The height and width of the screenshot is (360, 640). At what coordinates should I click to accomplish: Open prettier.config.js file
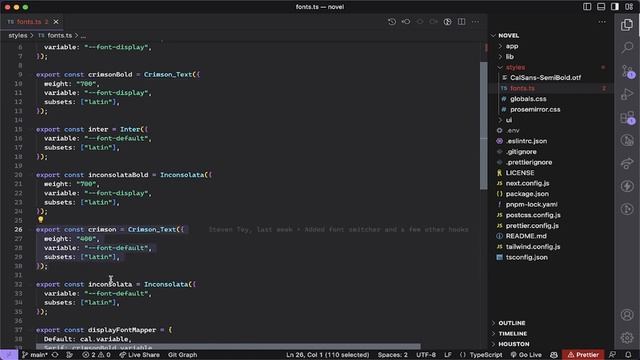click(x=532, y=226)
